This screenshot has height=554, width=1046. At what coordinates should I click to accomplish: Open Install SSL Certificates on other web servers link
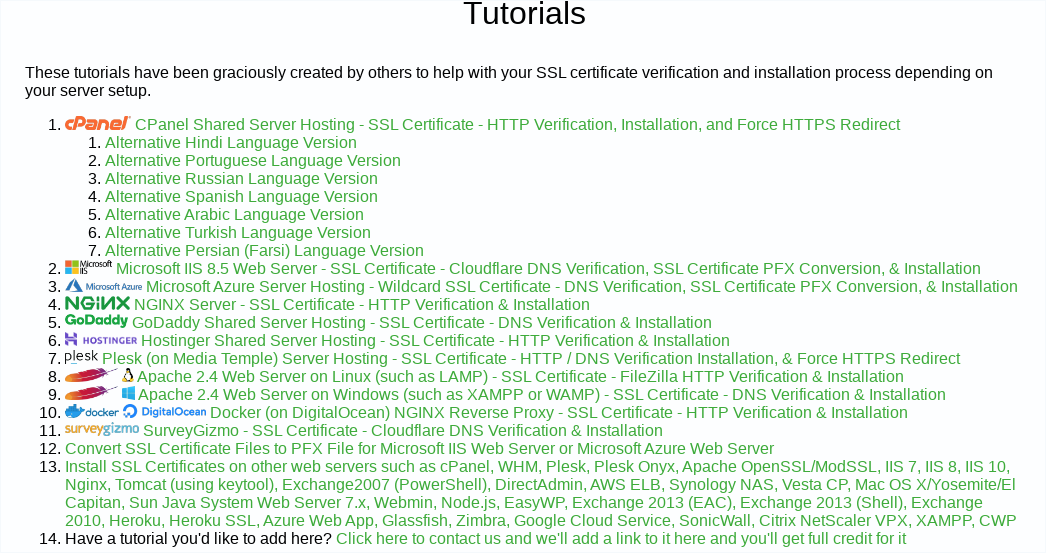click(x=540, y=494)
